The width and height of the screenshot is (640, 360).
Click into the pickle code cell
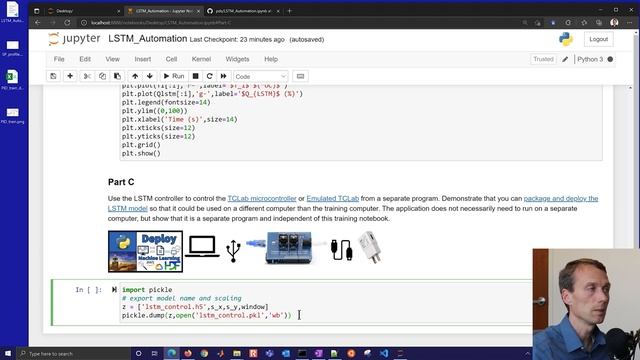tap(326, 302)
